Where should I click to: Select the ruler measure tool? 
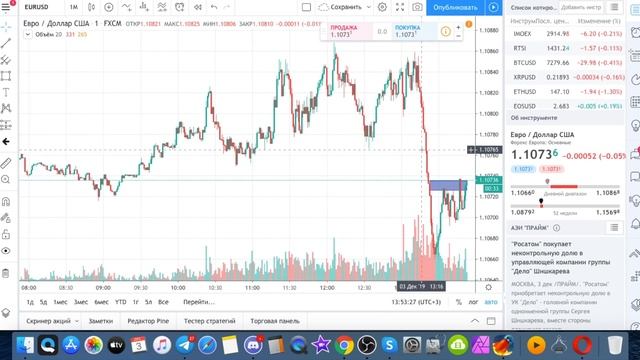coord(6,164)
